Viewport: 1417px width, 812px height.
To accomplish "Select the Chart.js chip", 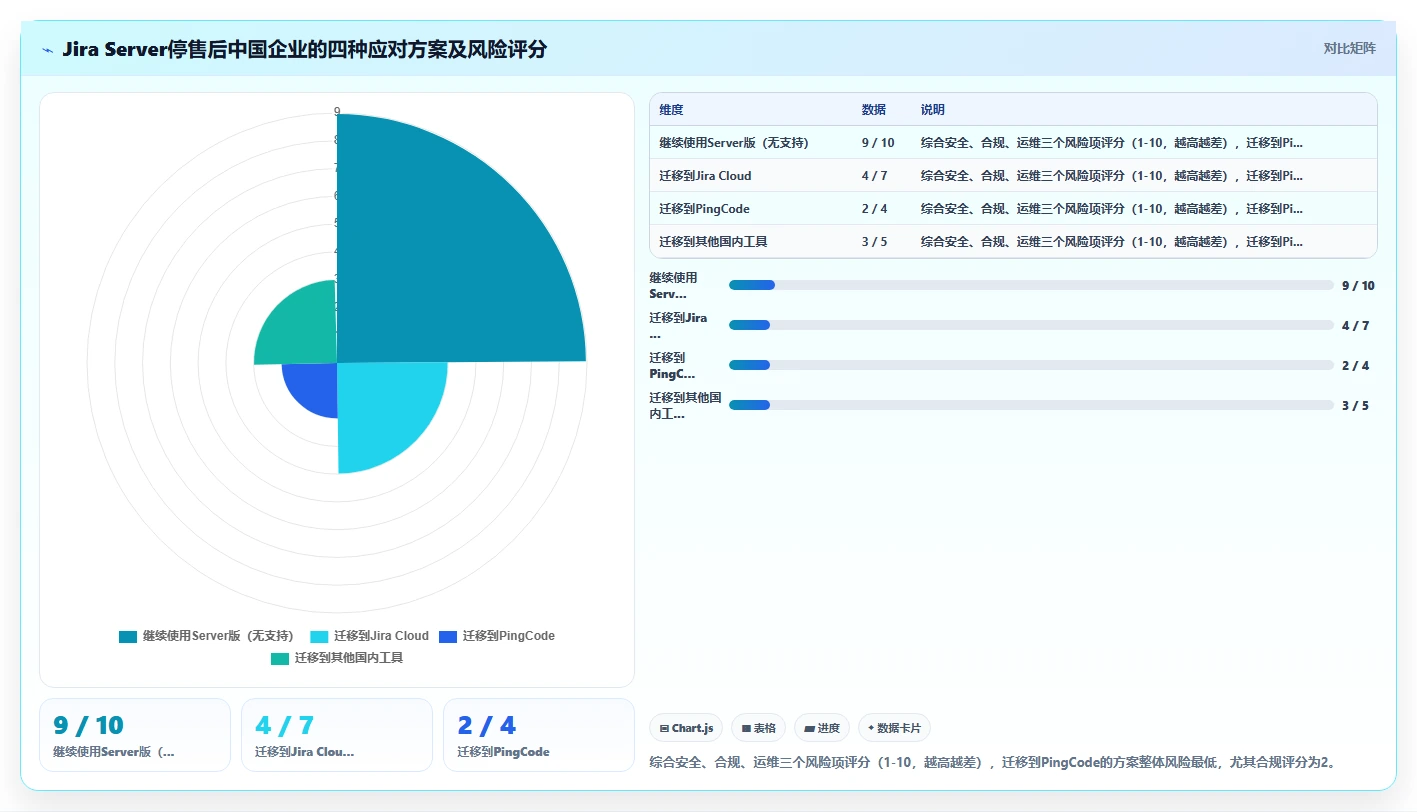I will pyautogui.click(x=686, y=728).
